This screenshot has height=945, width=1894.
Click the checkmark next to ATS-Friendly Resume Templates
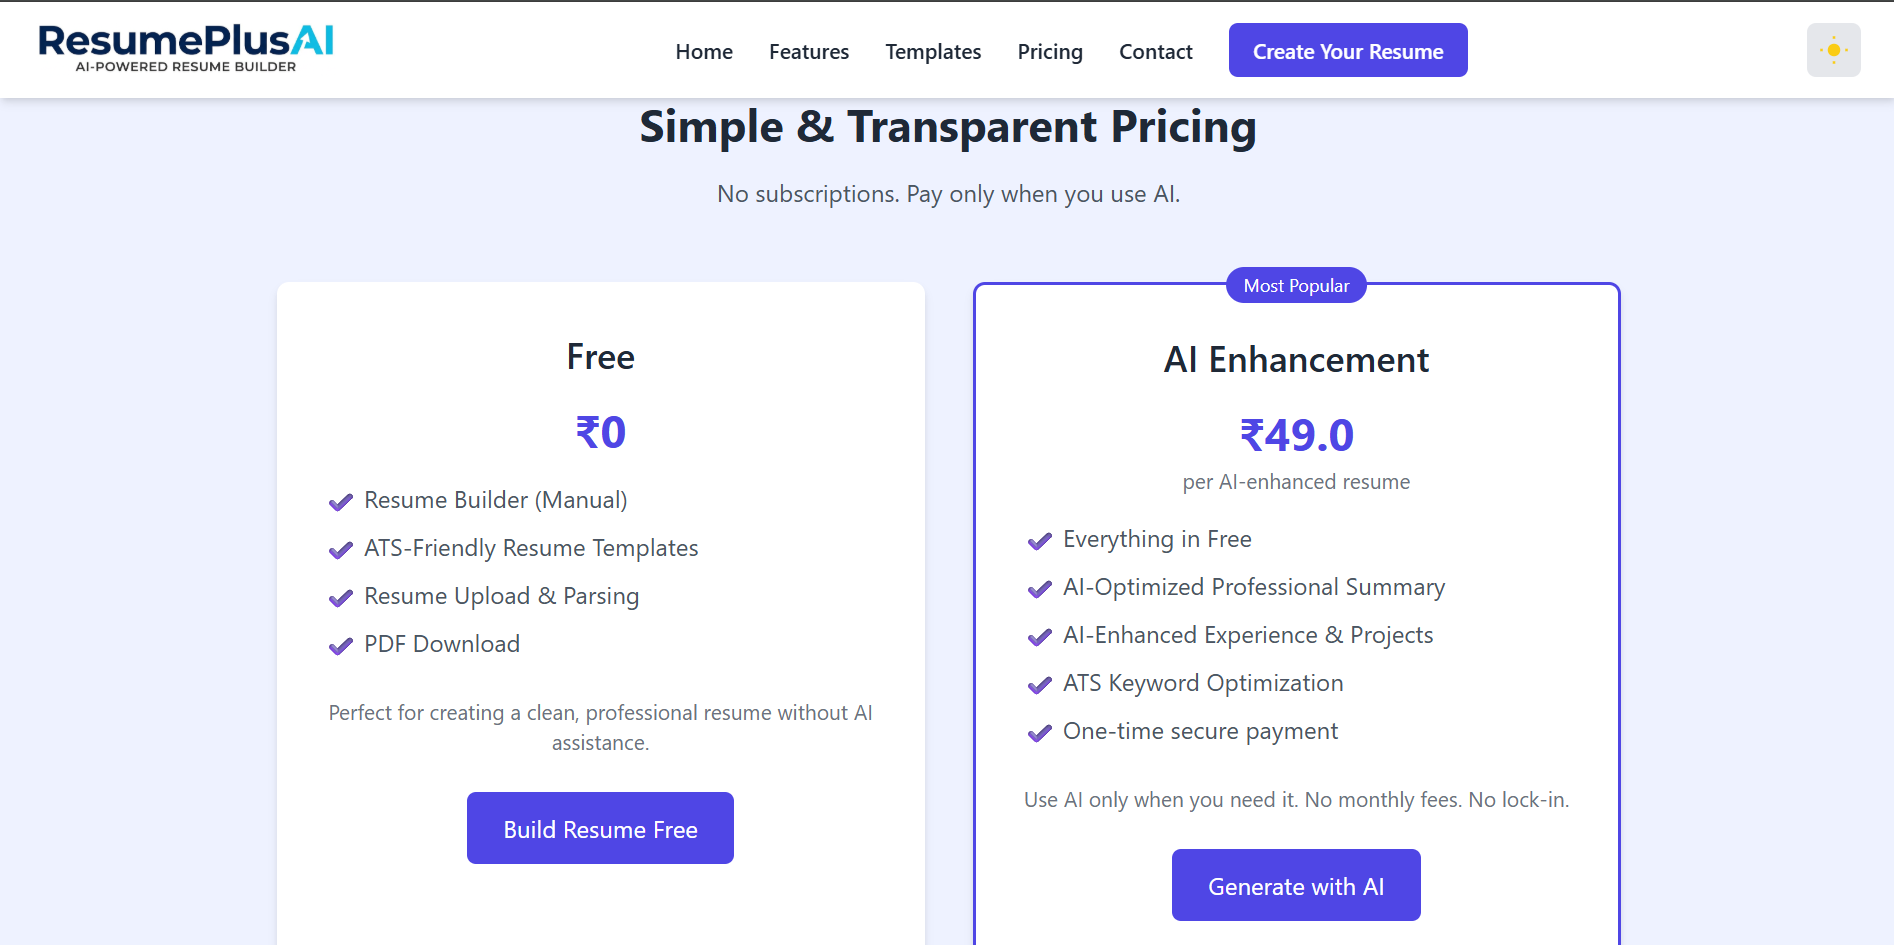click(341, 550)
